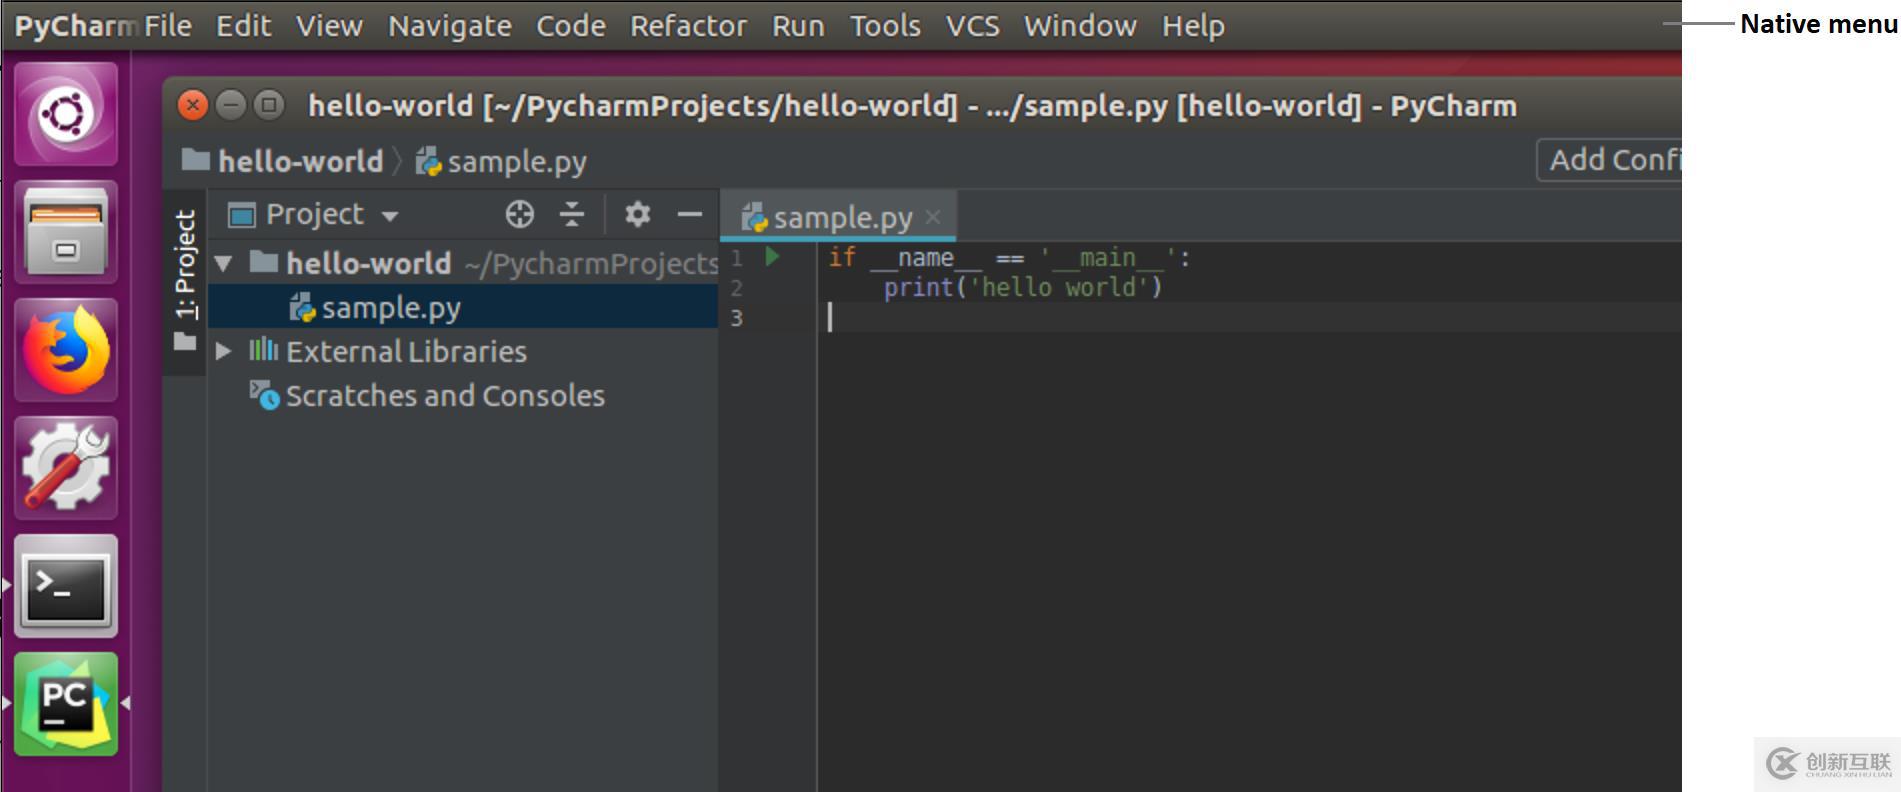Click sample.py in the navigation breadcrumb
This screenshot has width=1901, height=792.
517,161
